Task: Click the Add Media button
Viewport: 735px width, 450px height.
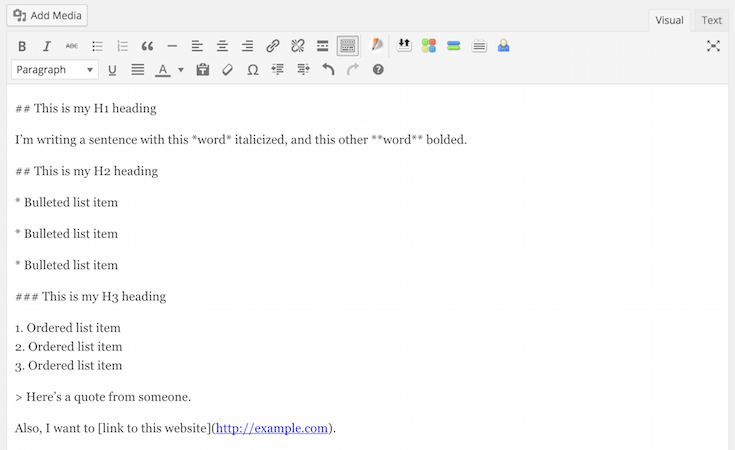Action: tap(47, 15)
